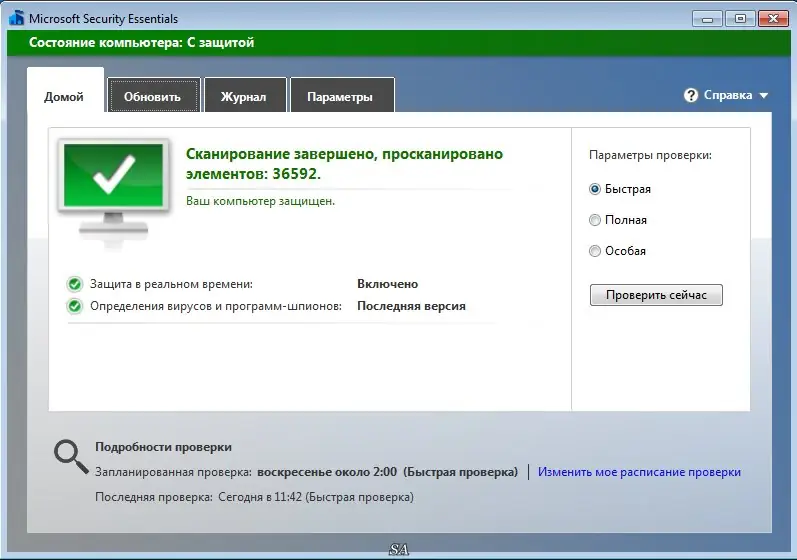Open Изменить мое расписание проверки link
The width and height of the screenshot is (797, 560).
[x=639, y=472]
